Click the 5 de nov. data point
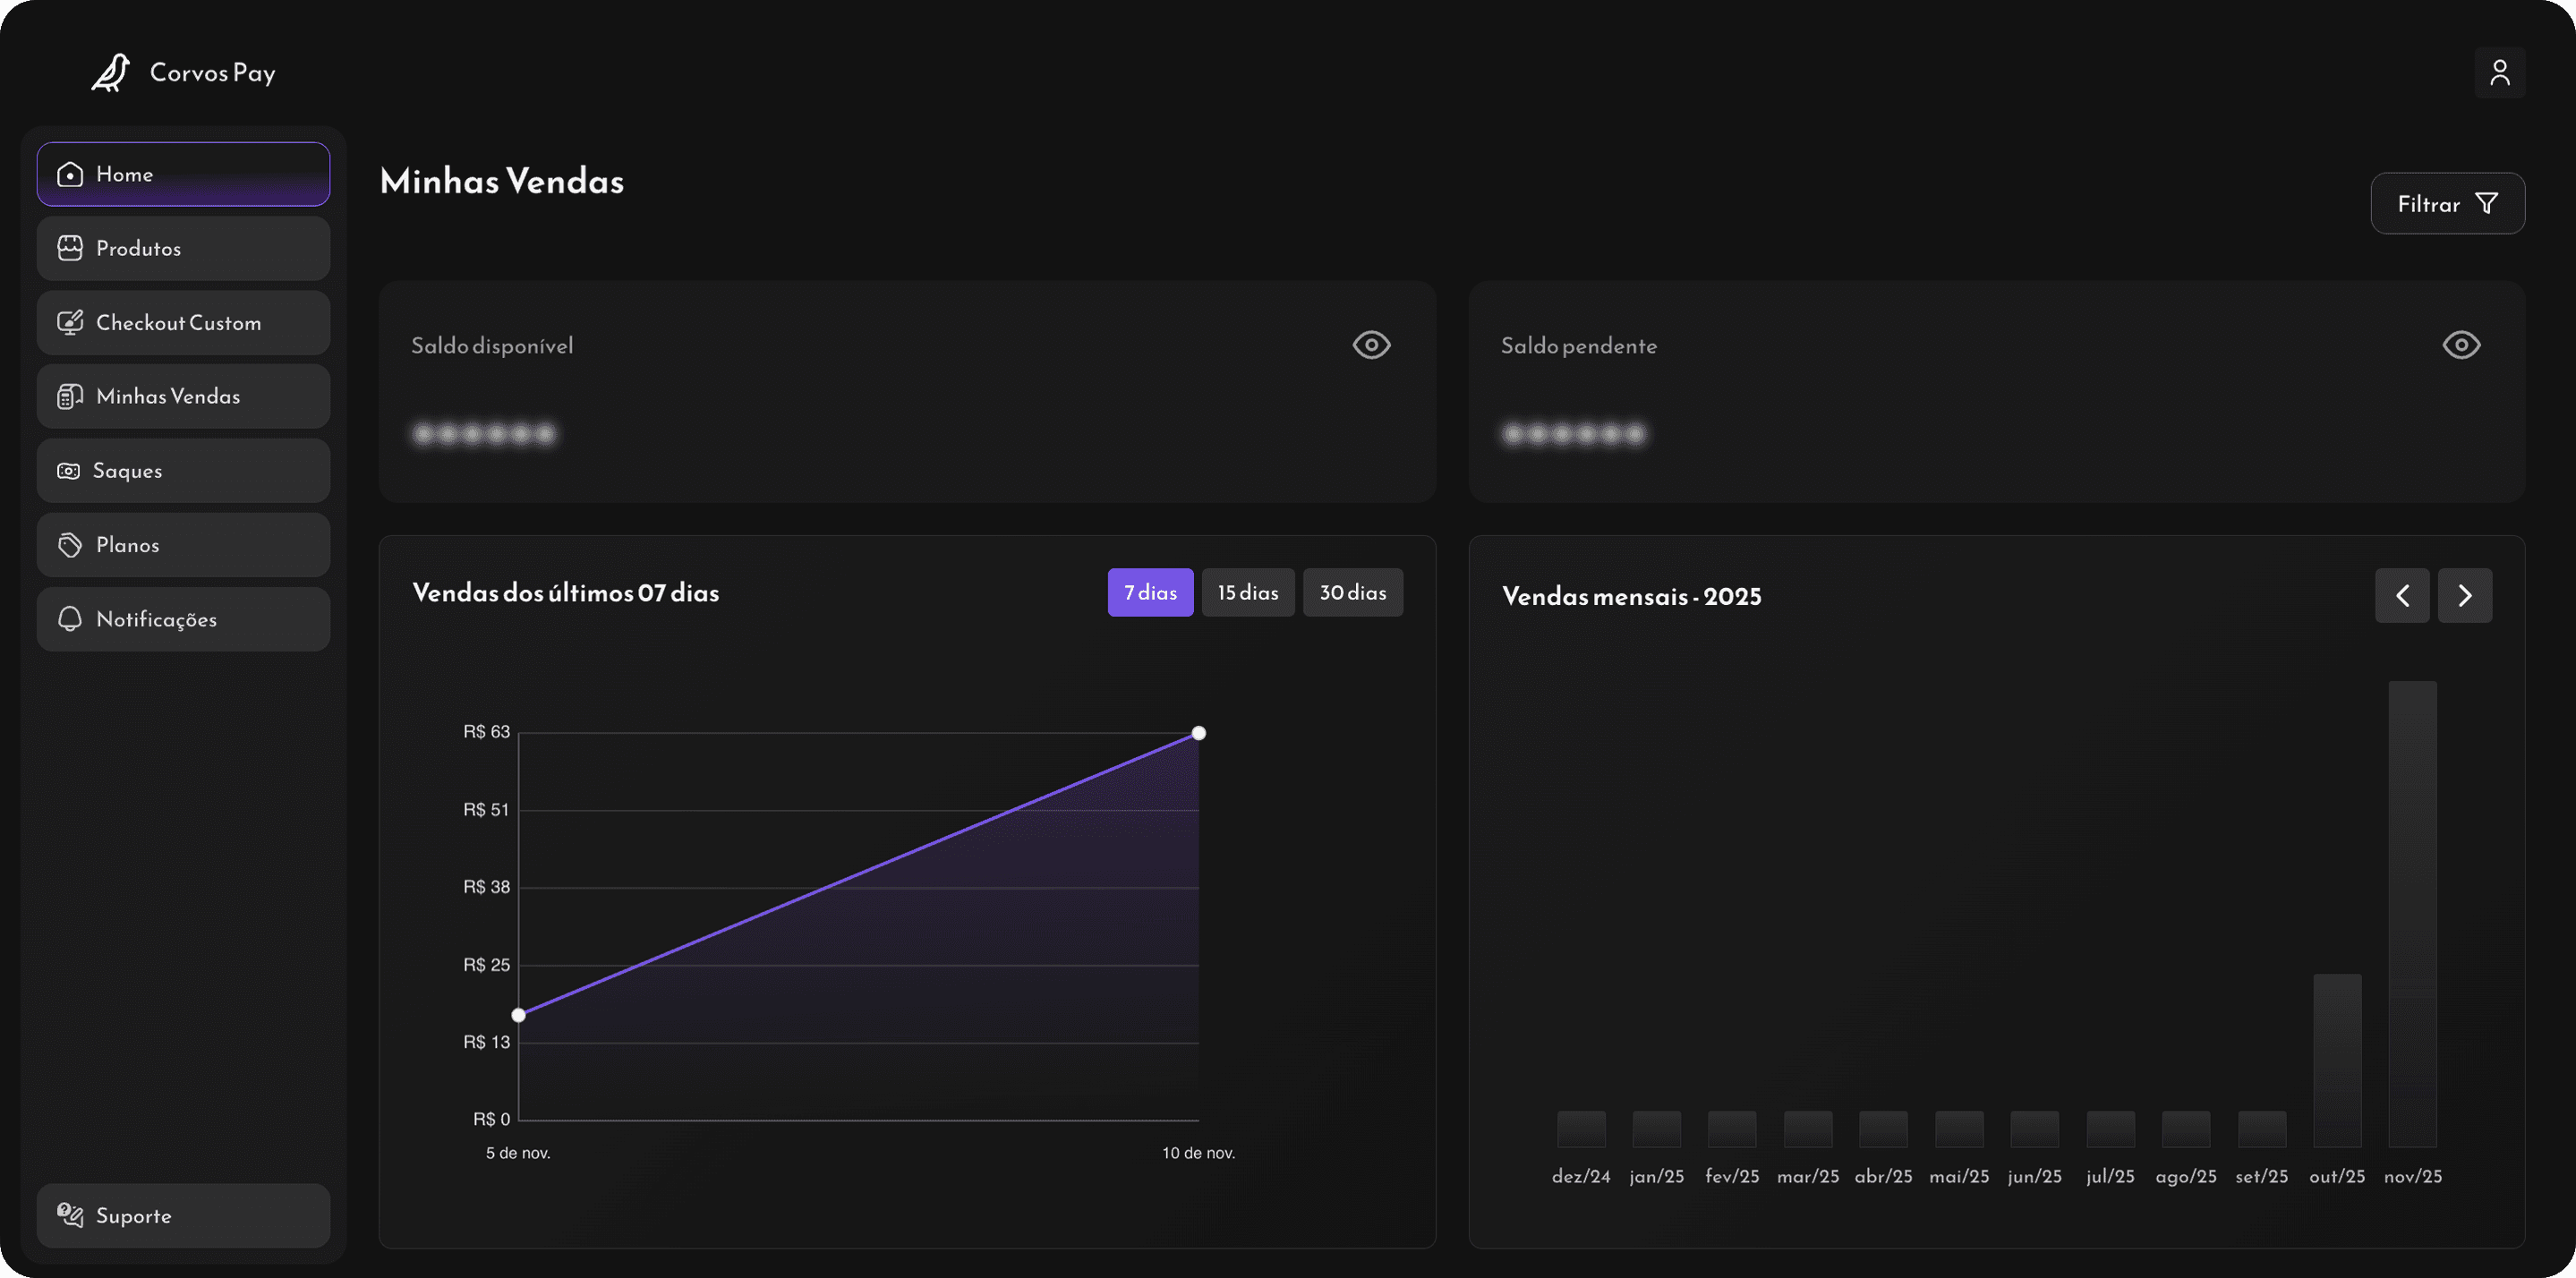This screenshot has width=2576, height=1278. [518, 1015]
